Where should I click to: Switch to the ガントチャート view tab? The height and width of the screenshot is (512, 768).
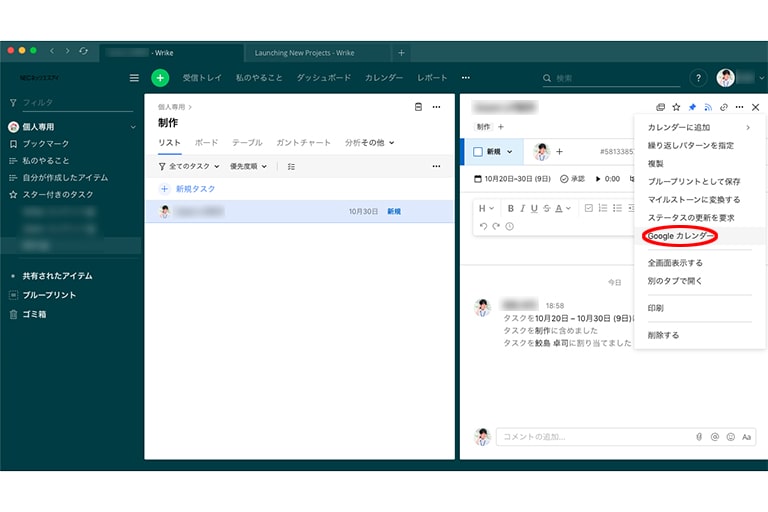click(x=303, y=143)
